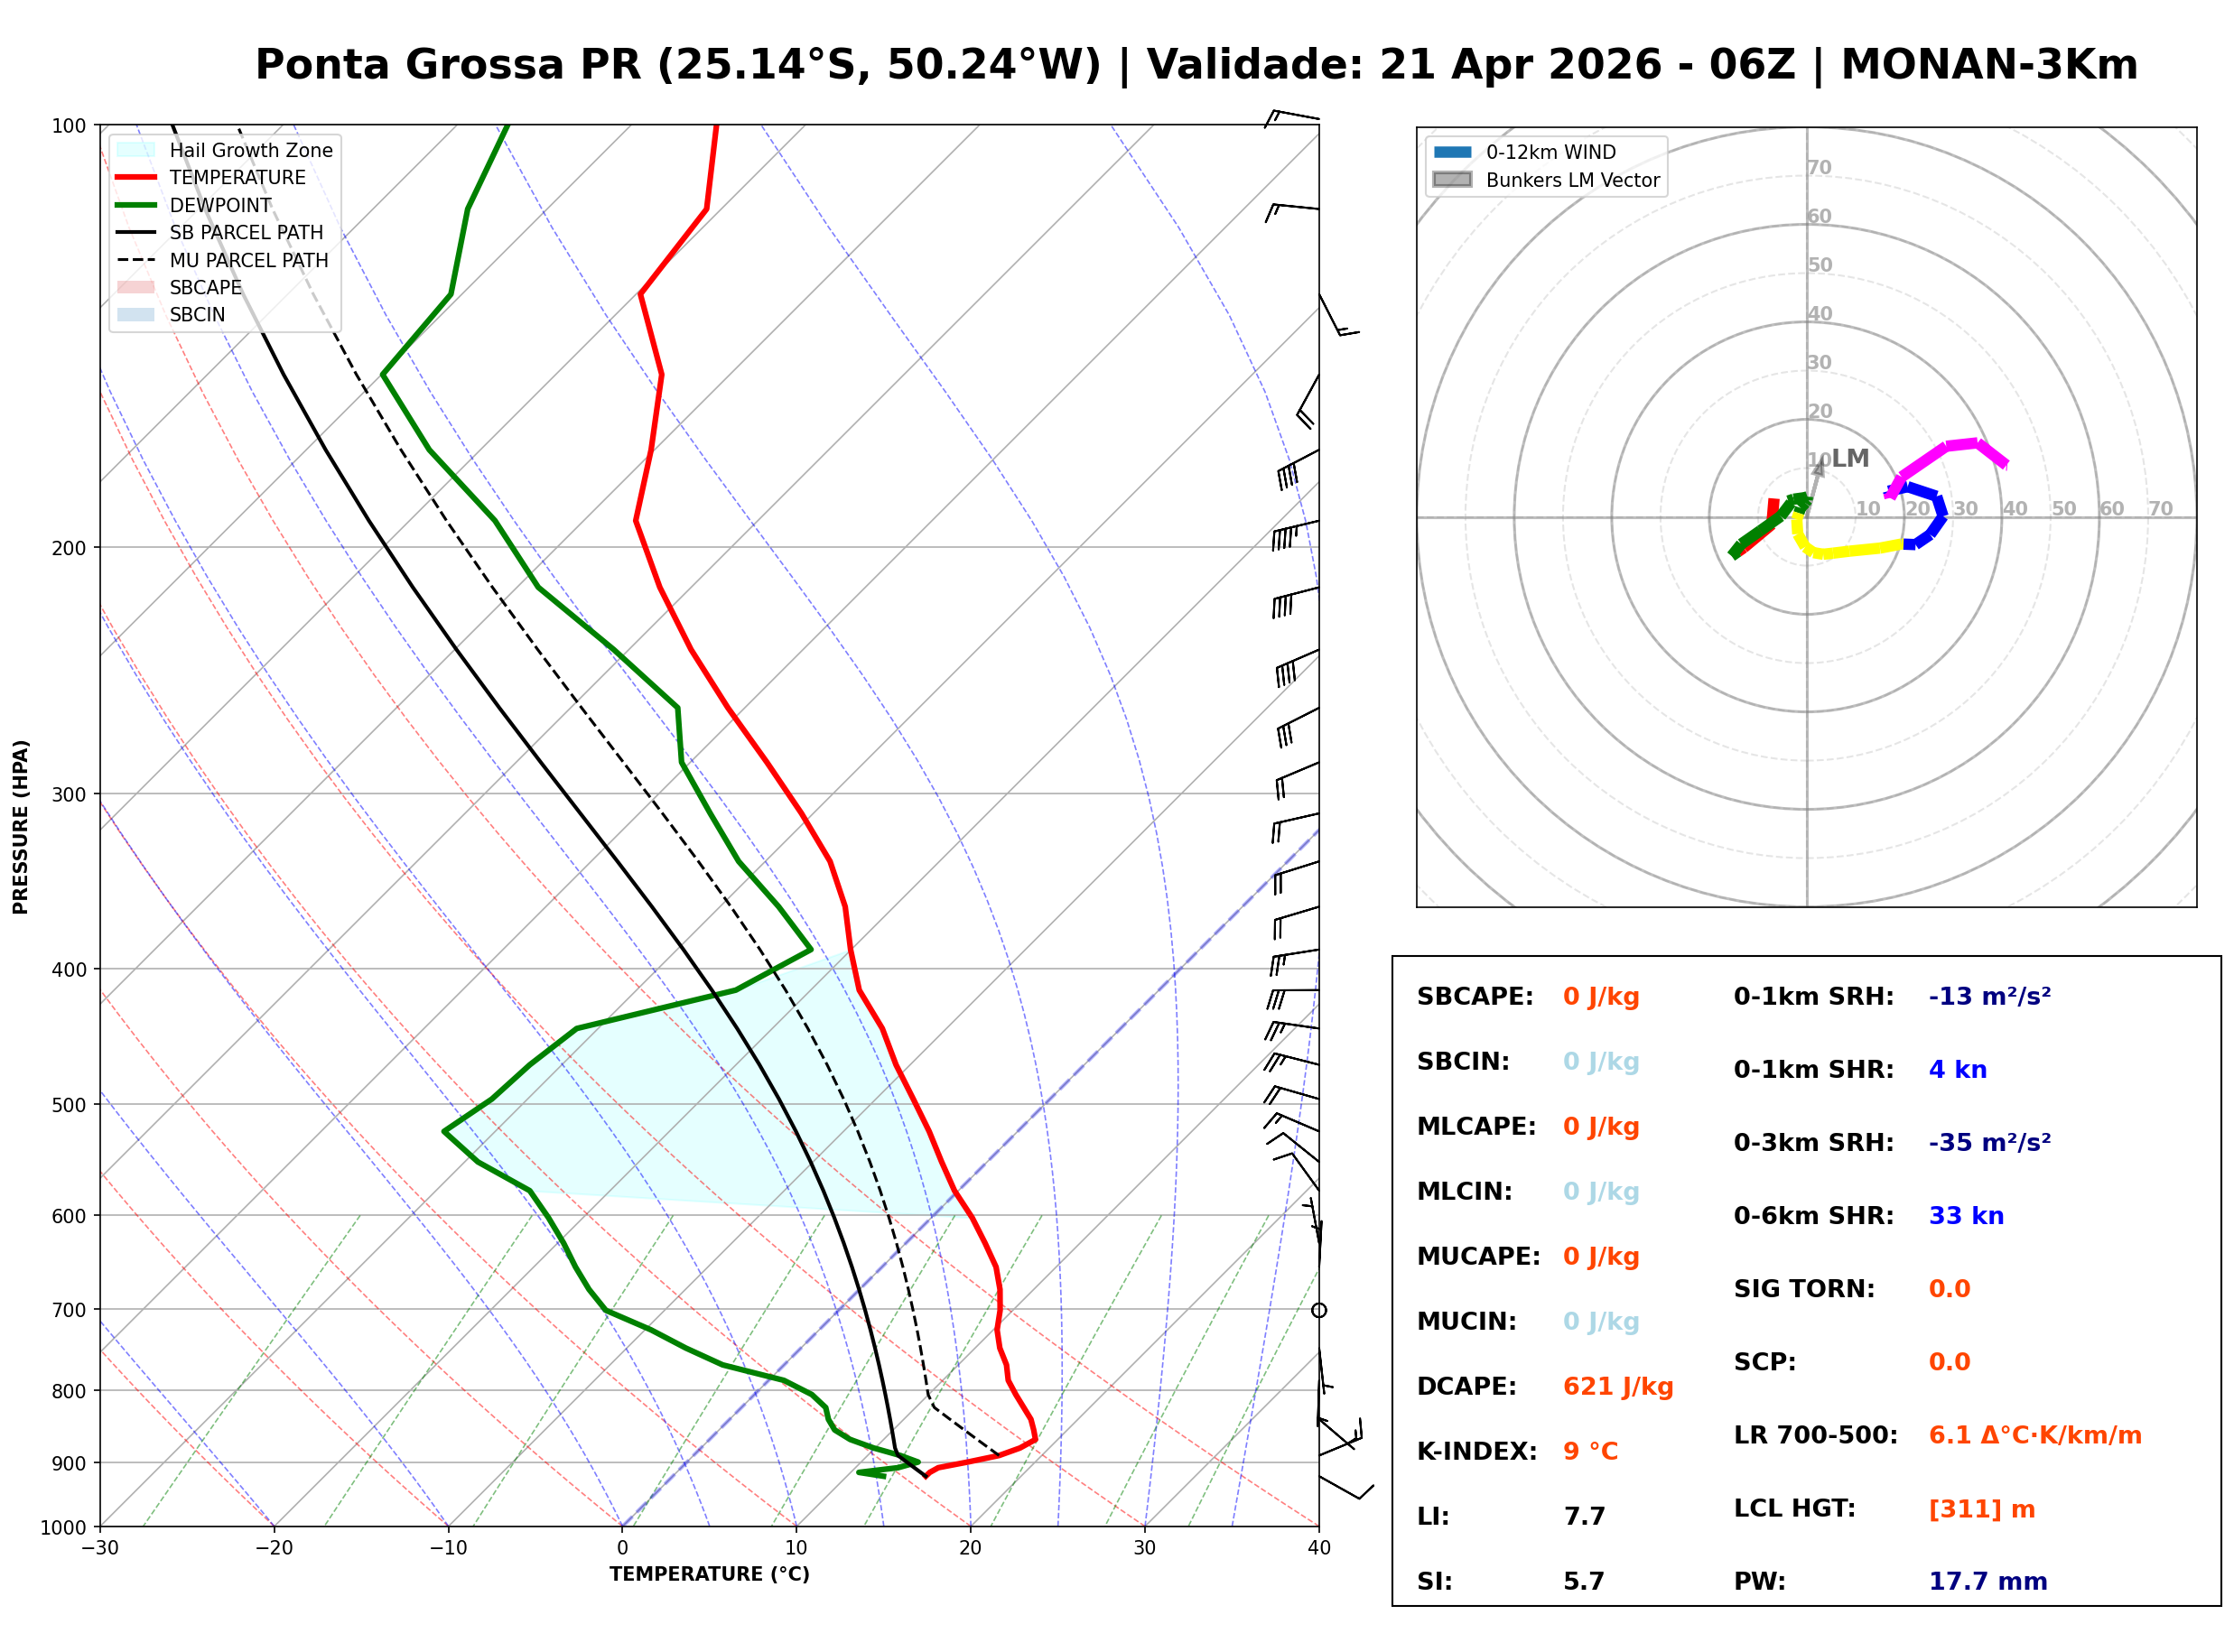Viewport: 2234px width, 1652px height.
Task: Click the SBCIN legend swatch
Action: pos(136,314)
